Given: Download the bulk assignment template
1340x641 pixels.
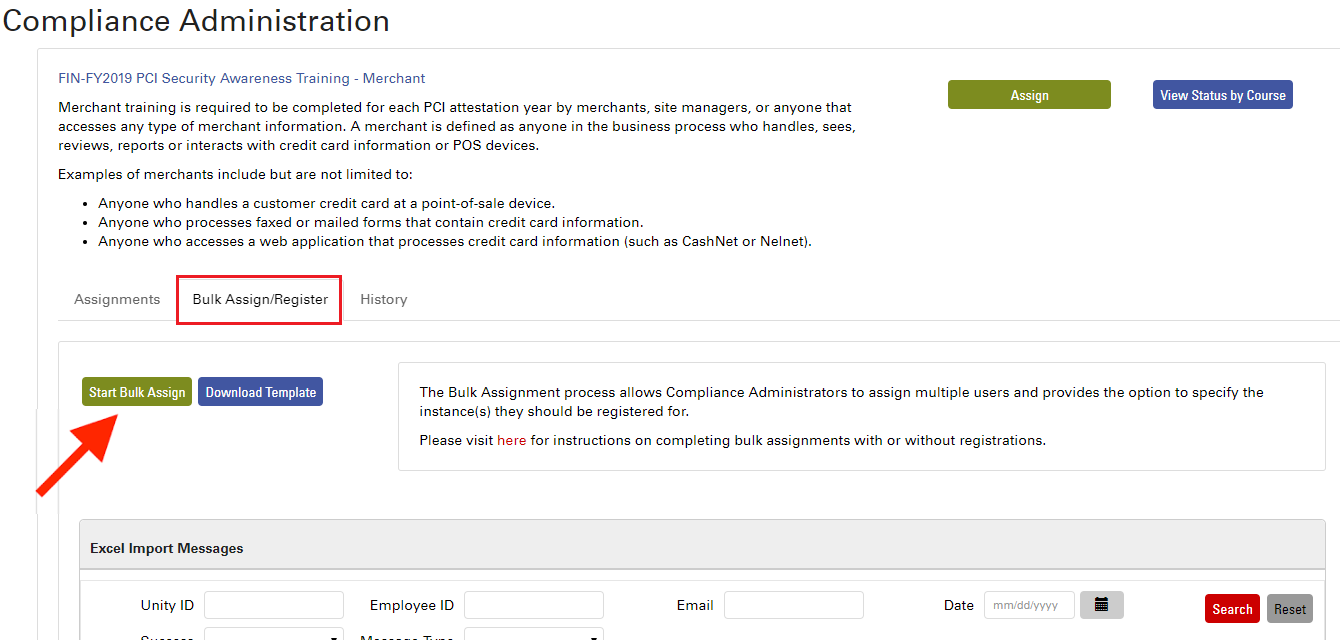Looking at the screenshot, I should 260,392.
